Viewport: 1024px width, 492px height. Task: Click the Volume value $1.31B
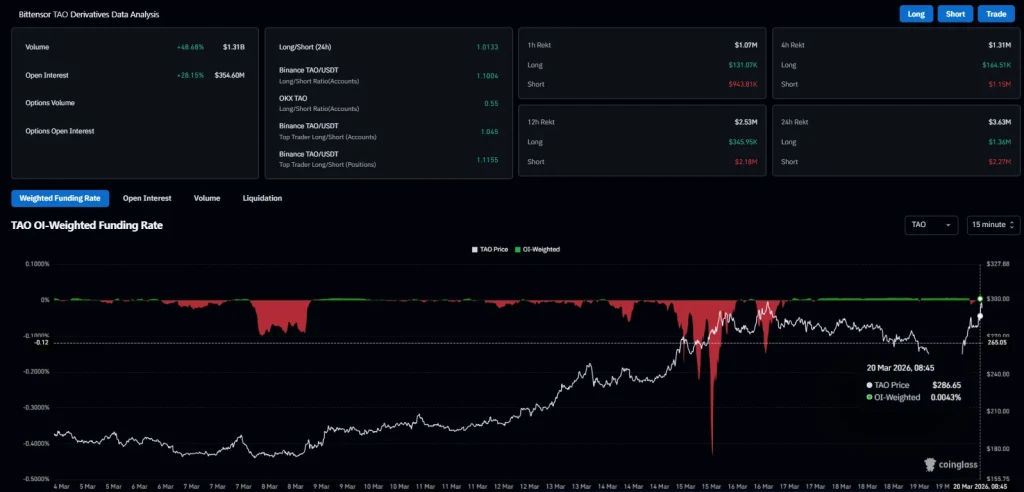click(233, 47)
